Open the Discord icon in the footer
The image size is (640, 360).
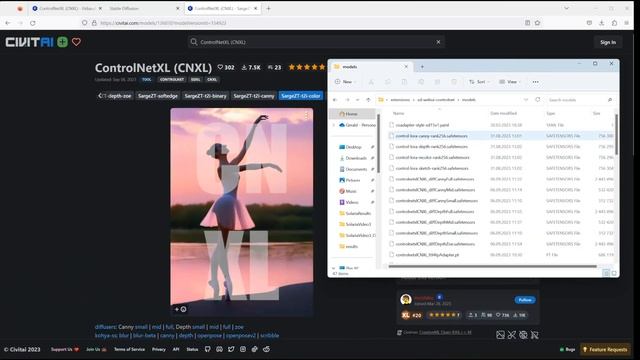pos(220,349)
